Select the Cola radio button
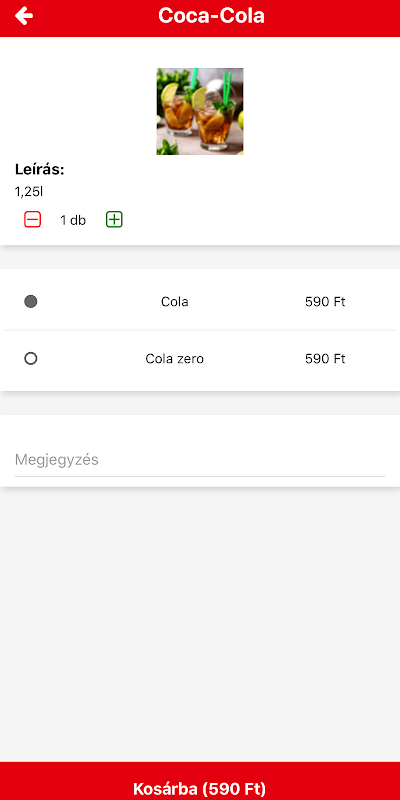The width and height of the screenshot is (400, 800). coord(31,302)
